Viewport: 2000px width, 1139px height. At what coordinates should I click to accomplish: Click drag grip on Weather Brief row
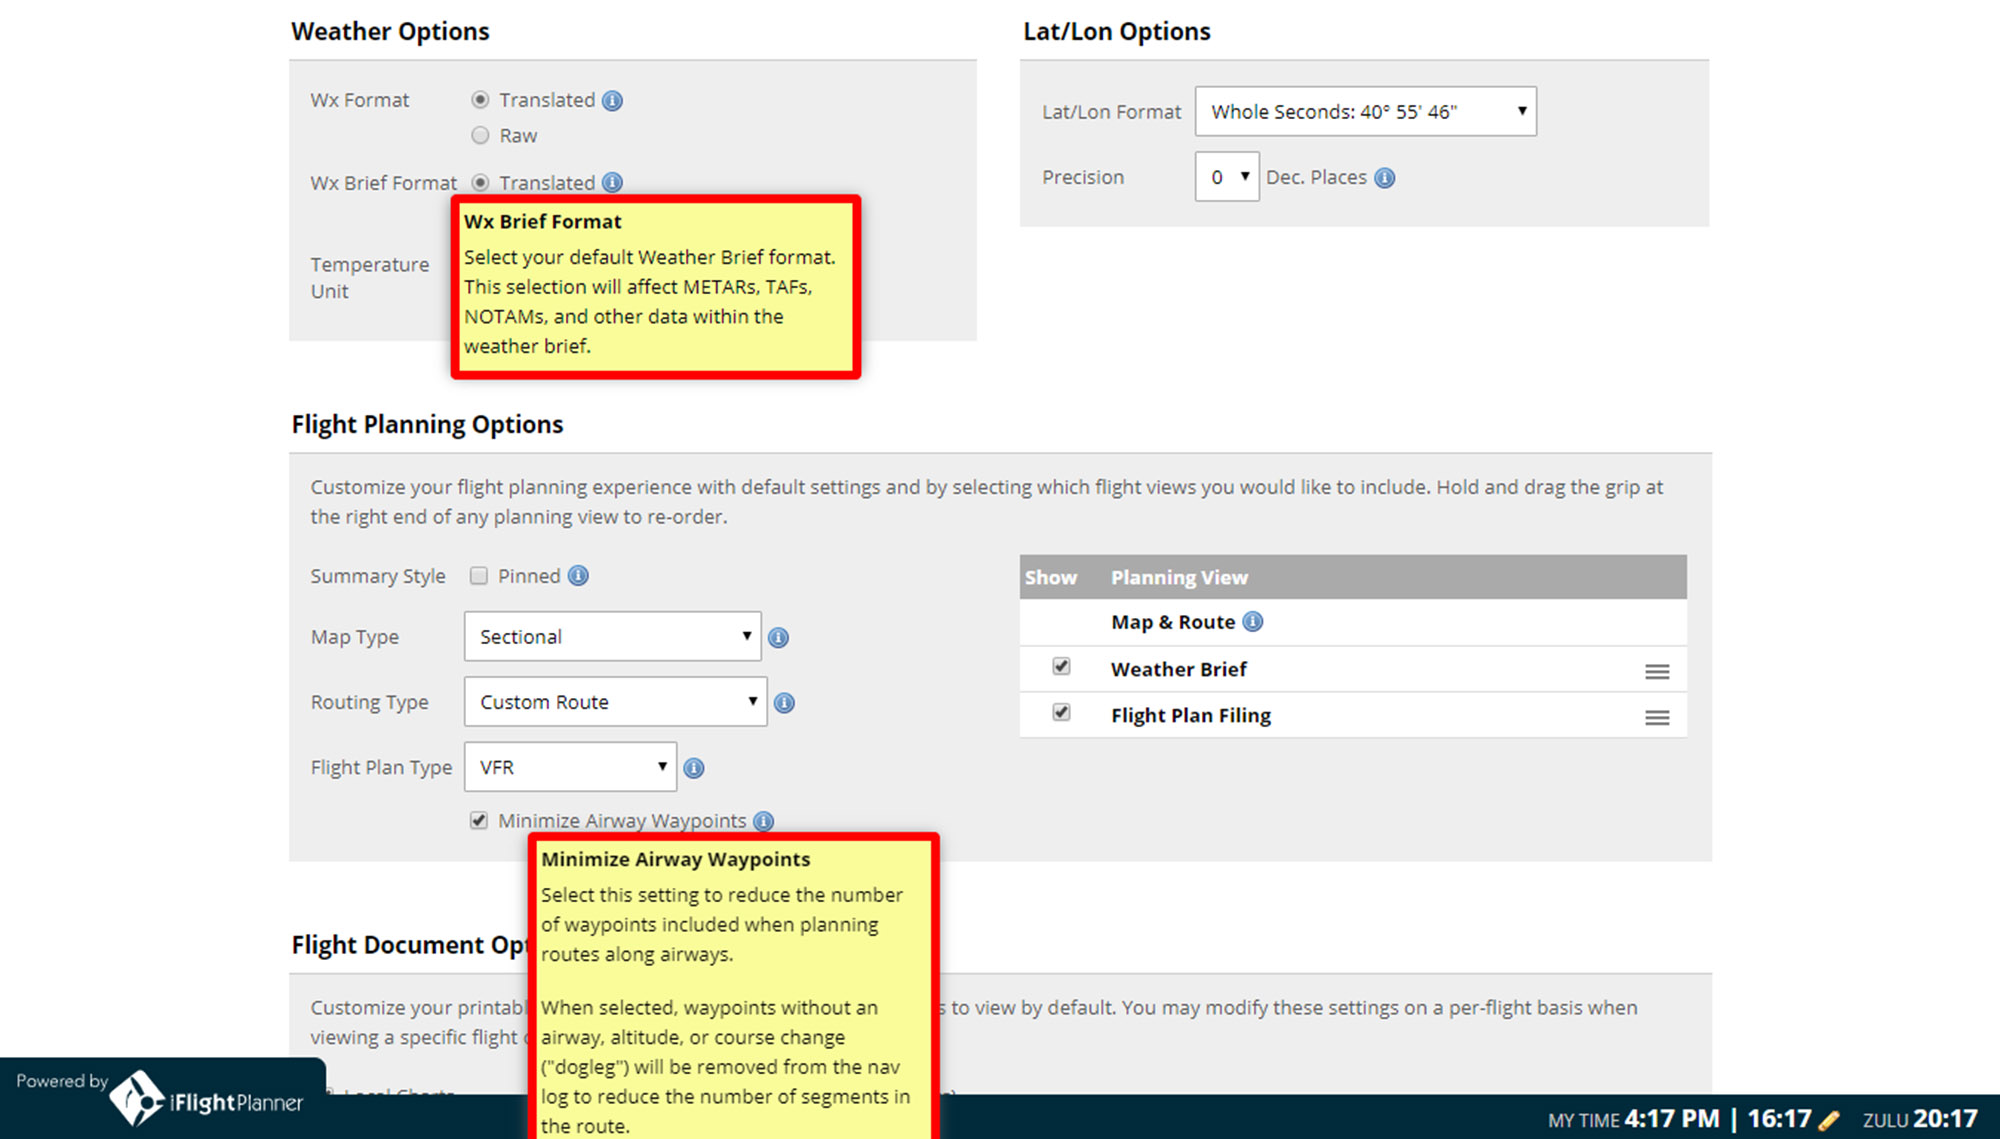point(1656,671)
